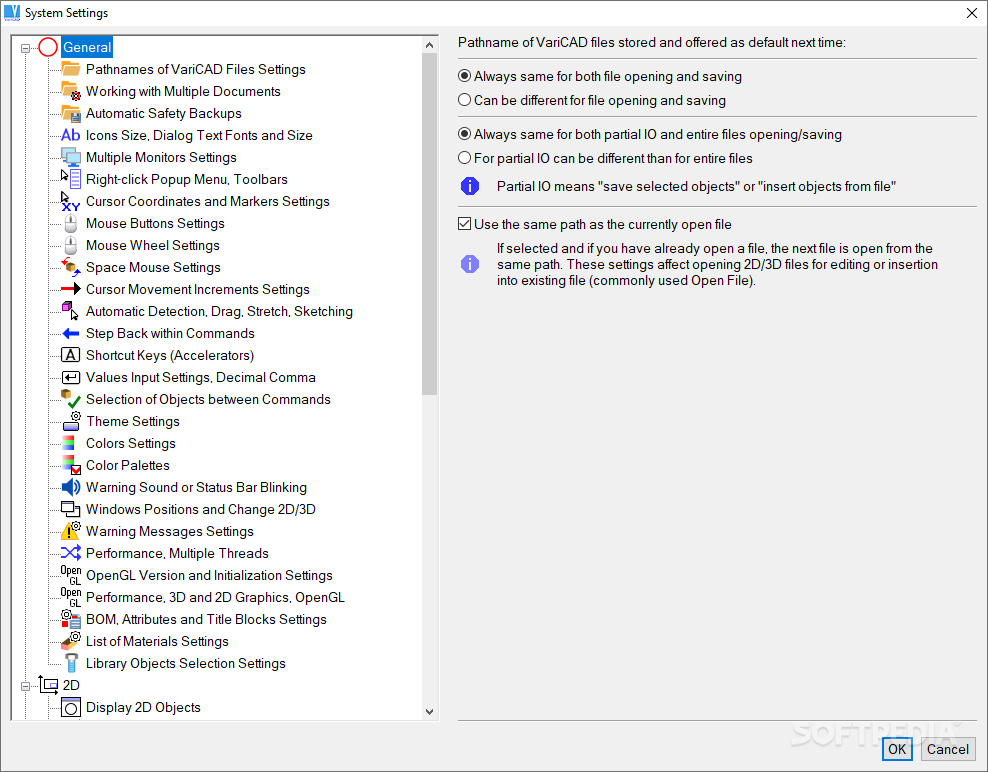Click the 2D section drawing icon
This screenshot has height=772, width=988.
[x=49, y=685]
